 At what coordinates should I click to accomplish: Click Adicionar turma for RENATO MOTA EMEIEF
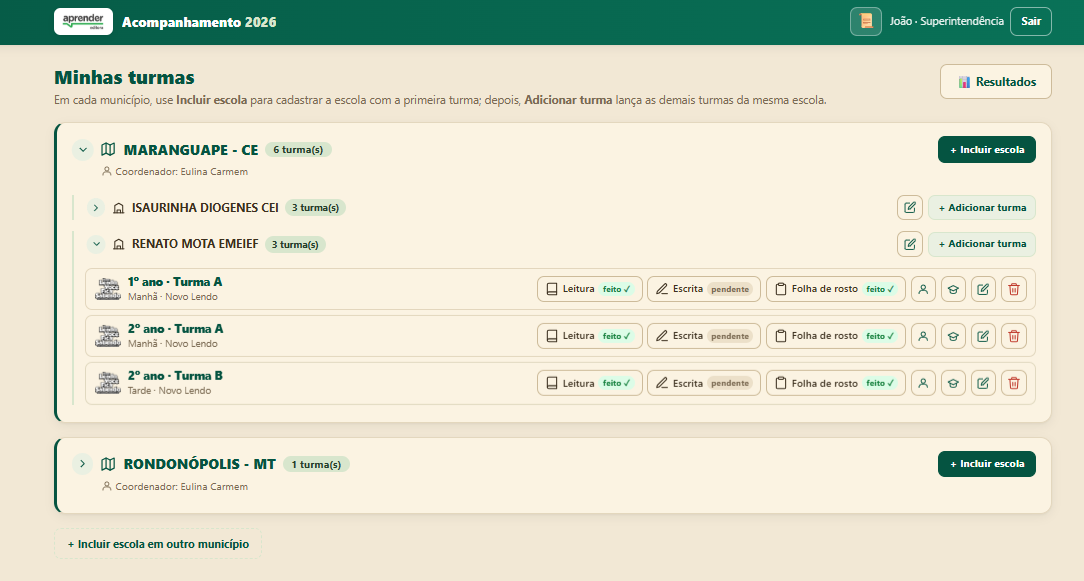click(x=982, y=244)
